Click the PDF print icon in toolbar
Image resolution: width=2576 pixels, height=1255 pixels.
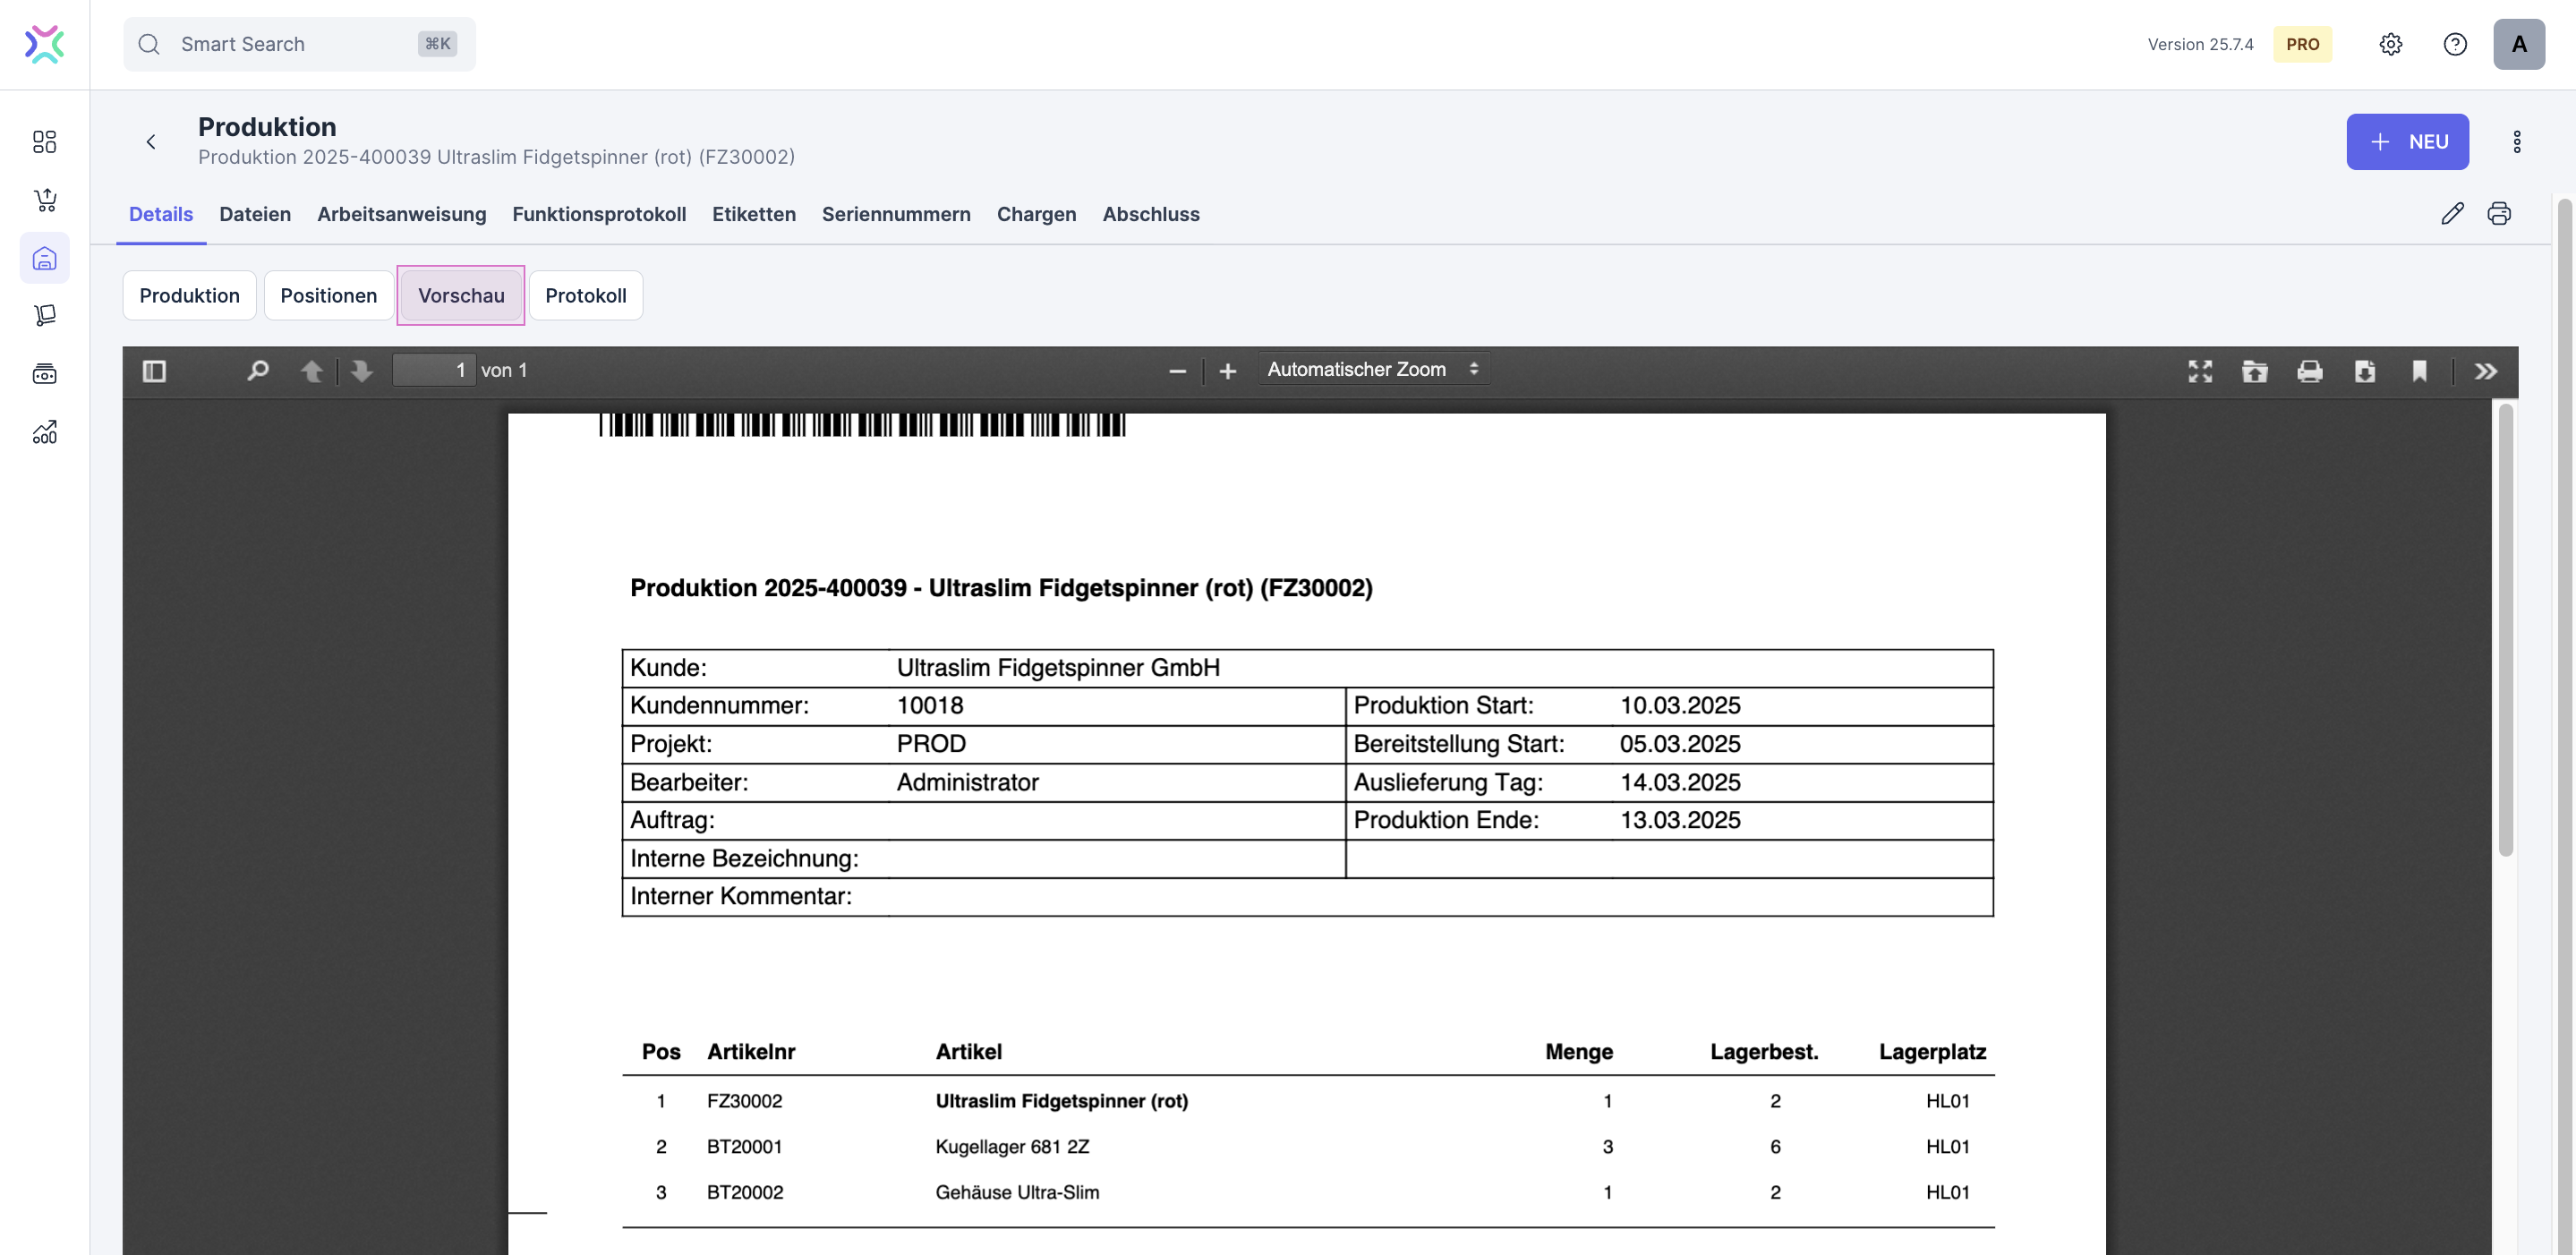[x=2309, y=371]
